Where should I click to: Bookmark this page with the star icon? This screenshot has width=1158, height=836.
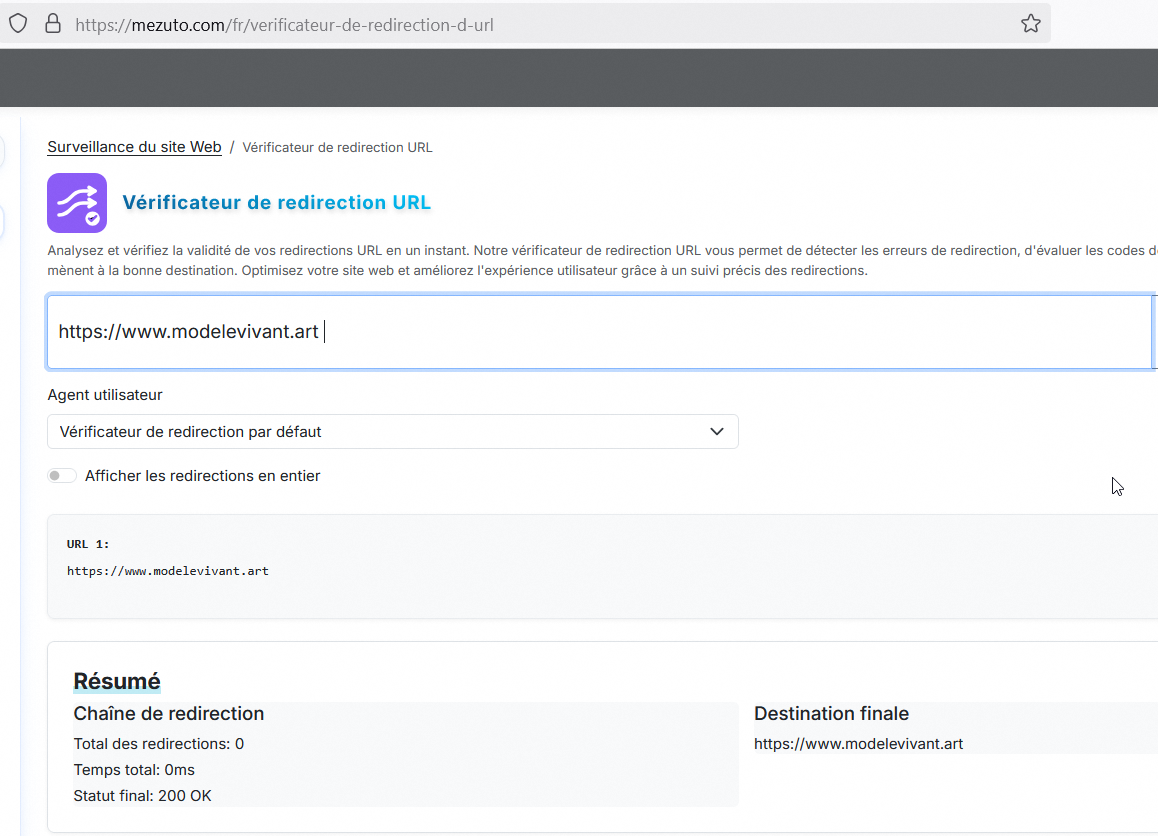coord(1030,24)
